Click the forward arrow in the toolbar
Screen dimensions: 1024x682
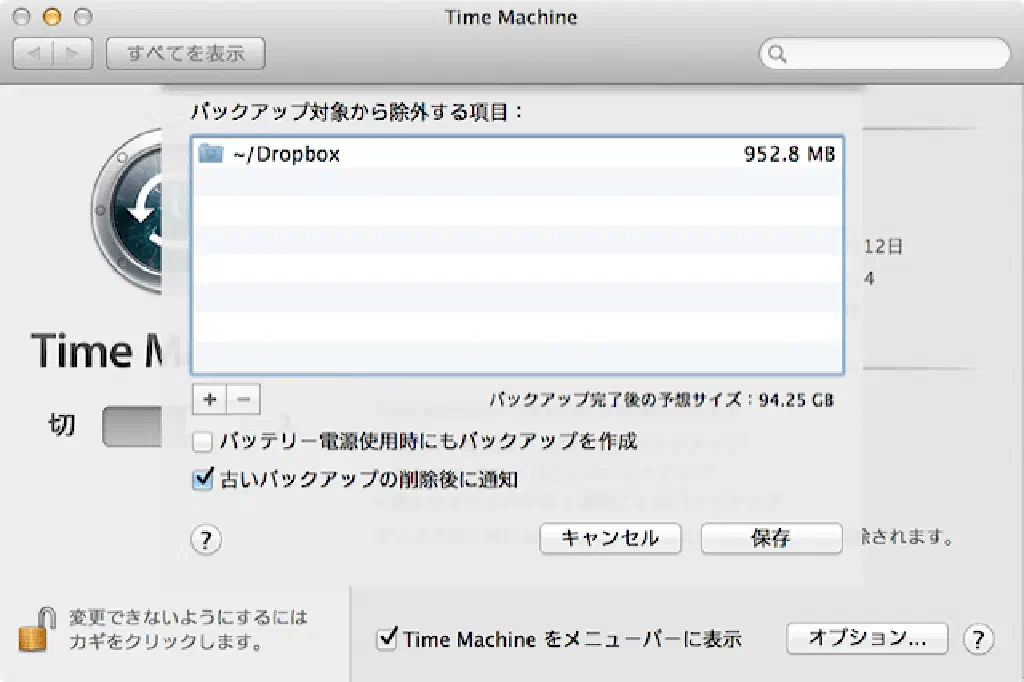click(74, 54)
